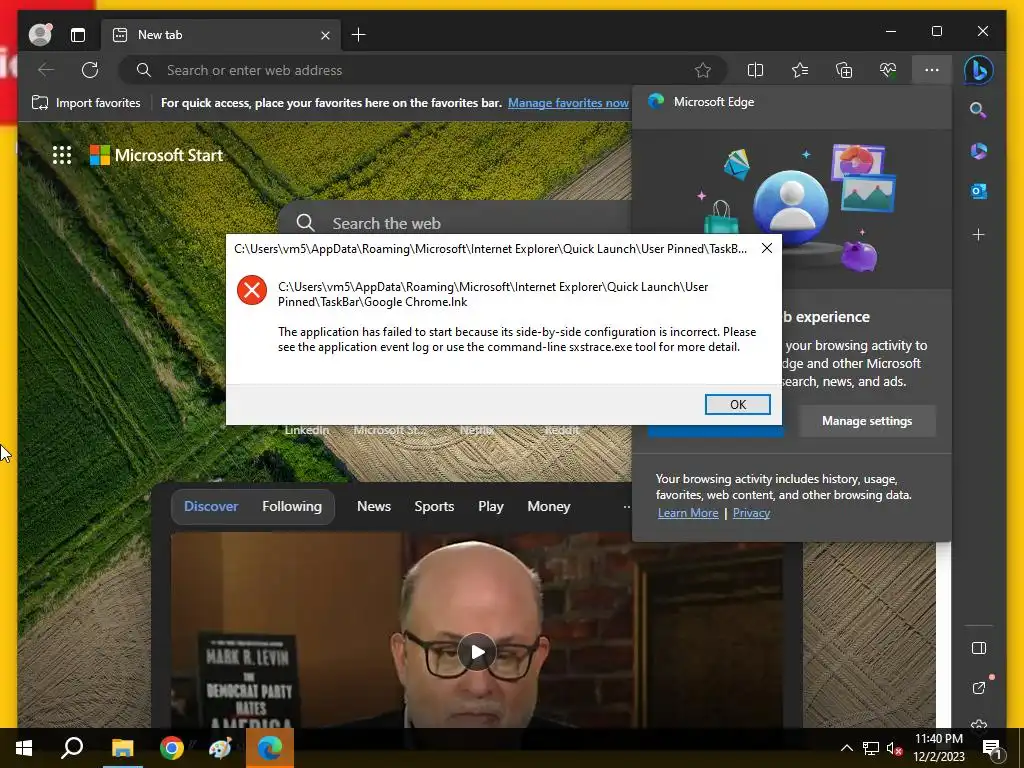Play the news video thumbnail

click(477, 652)
